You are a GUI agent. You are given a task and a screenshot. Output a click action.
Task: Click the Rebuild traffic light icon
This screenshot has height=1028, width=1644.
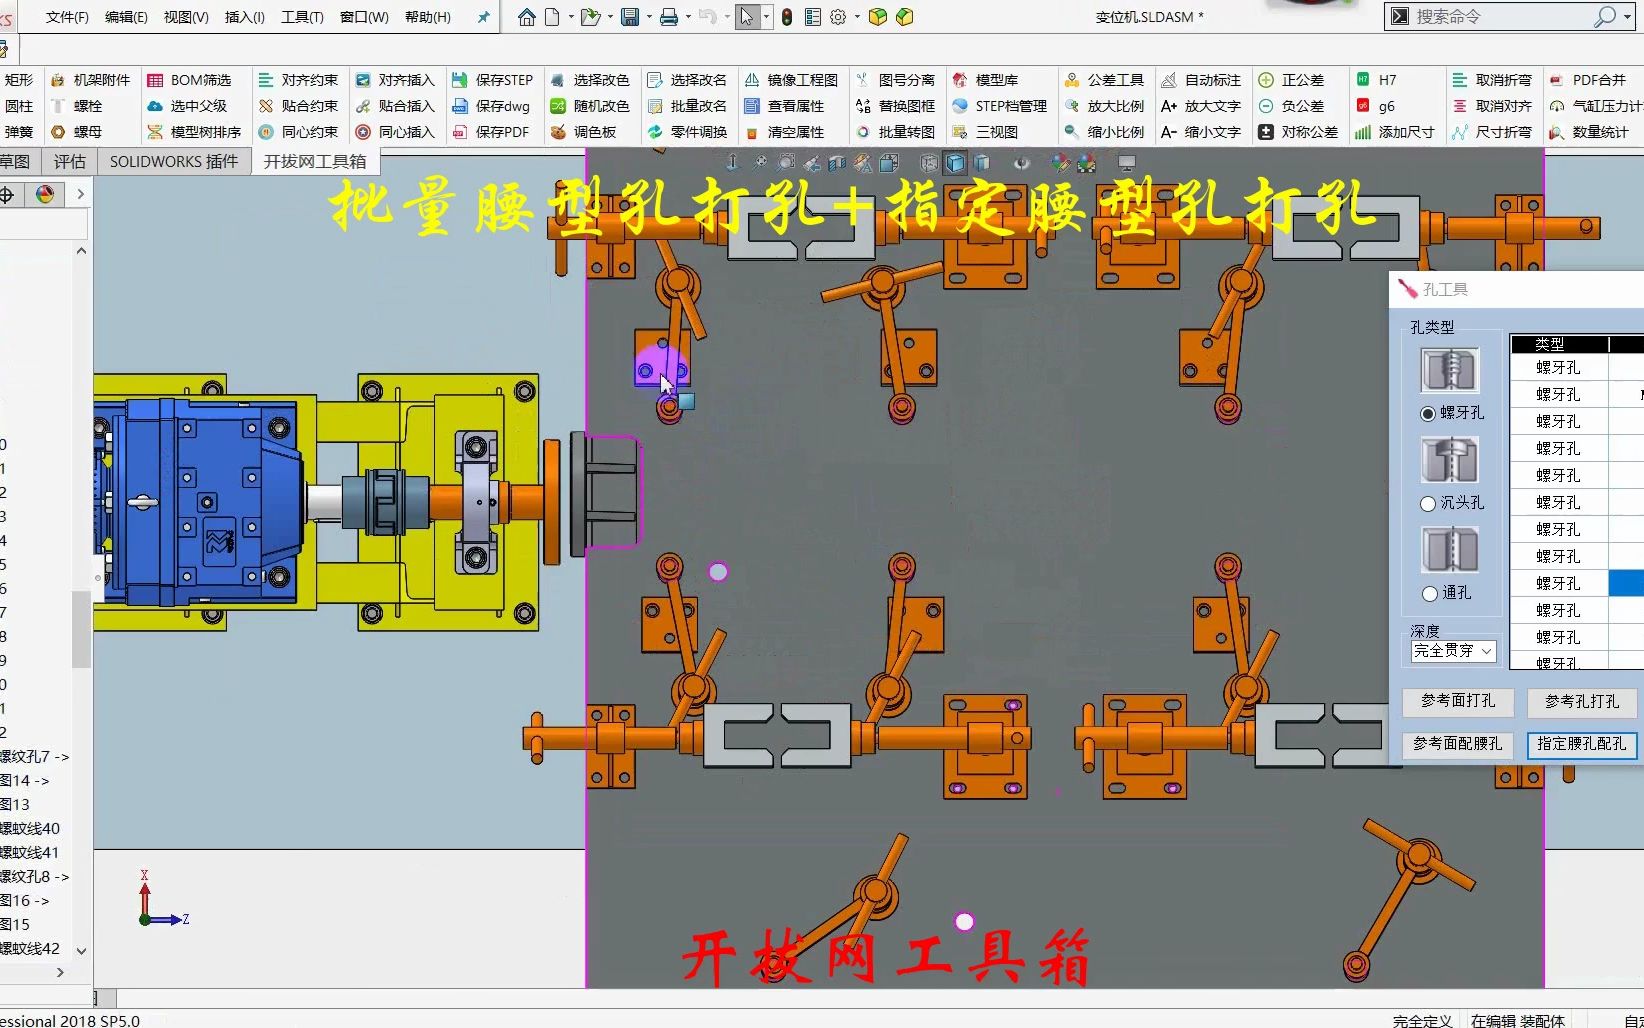787,17
